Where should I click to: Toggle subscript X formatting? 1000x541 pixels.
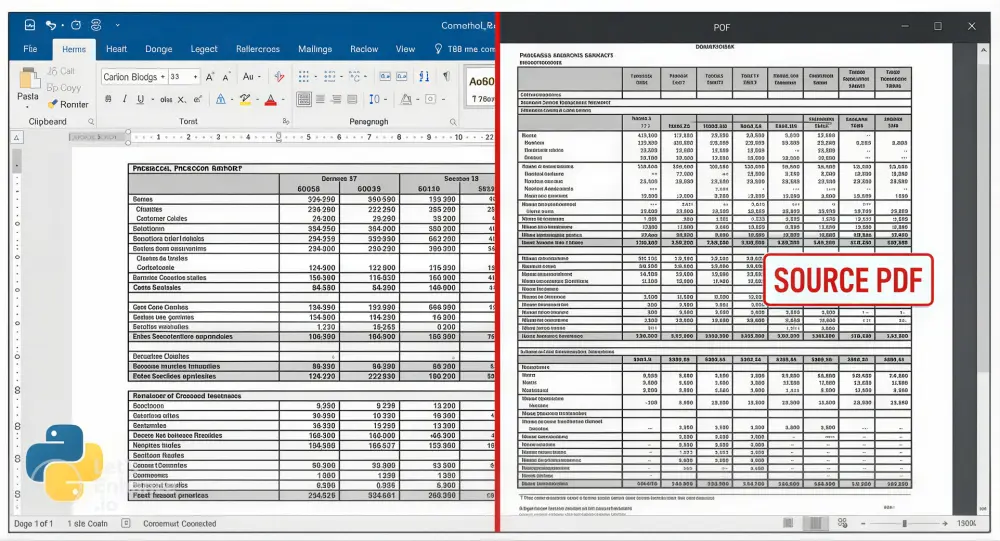coord(182,99)
